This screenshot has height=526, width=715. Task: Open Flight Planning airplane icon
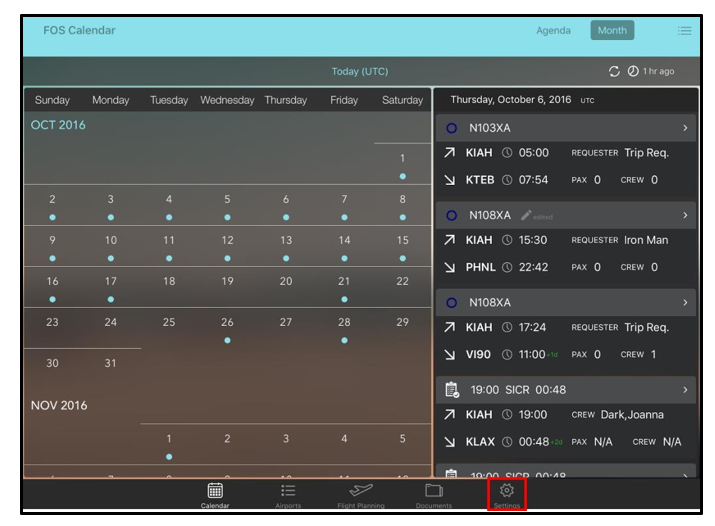point(360,491)
